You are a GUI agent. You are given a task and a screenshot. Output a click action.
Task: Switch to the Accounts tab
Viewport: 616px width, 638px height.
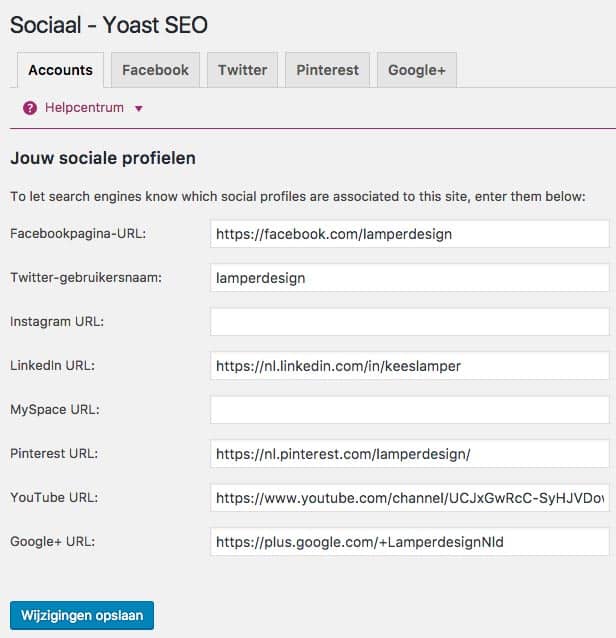pos(60,70)
